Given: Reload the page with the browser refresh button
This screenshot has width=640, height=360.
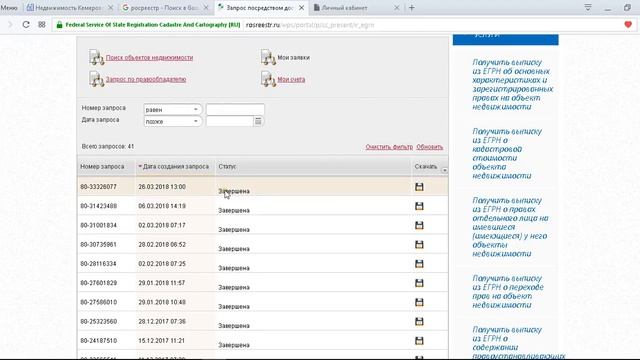Looking at the screenshot, I should [26, 24].
